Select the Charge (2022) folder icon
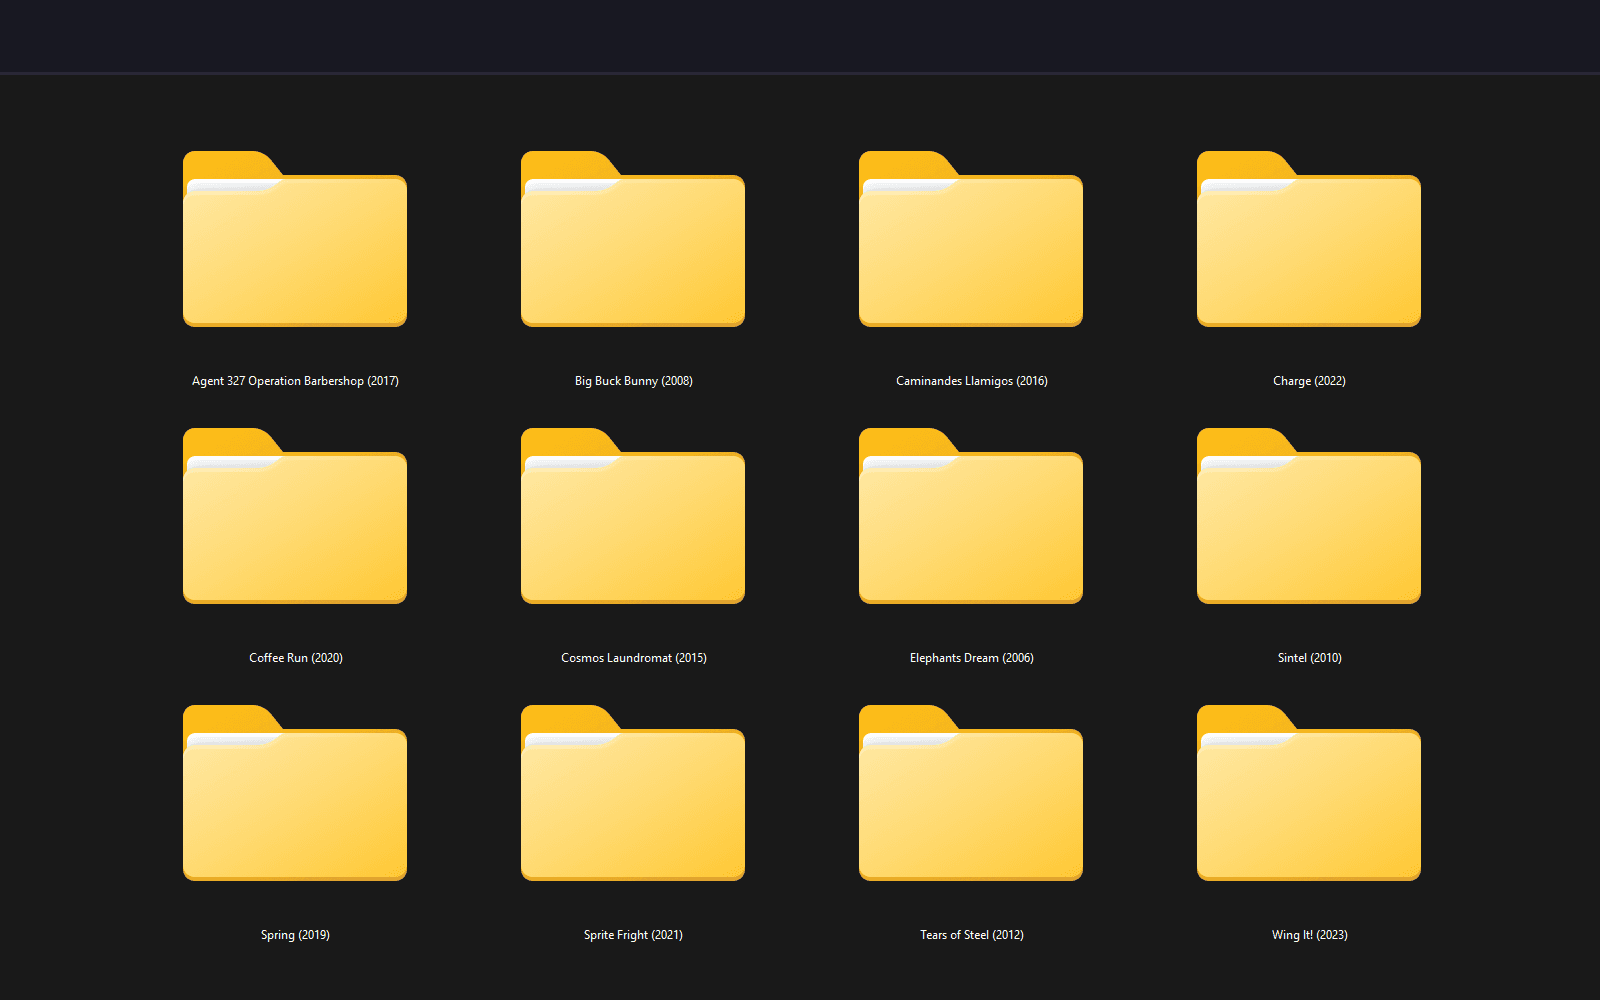 1309,239
